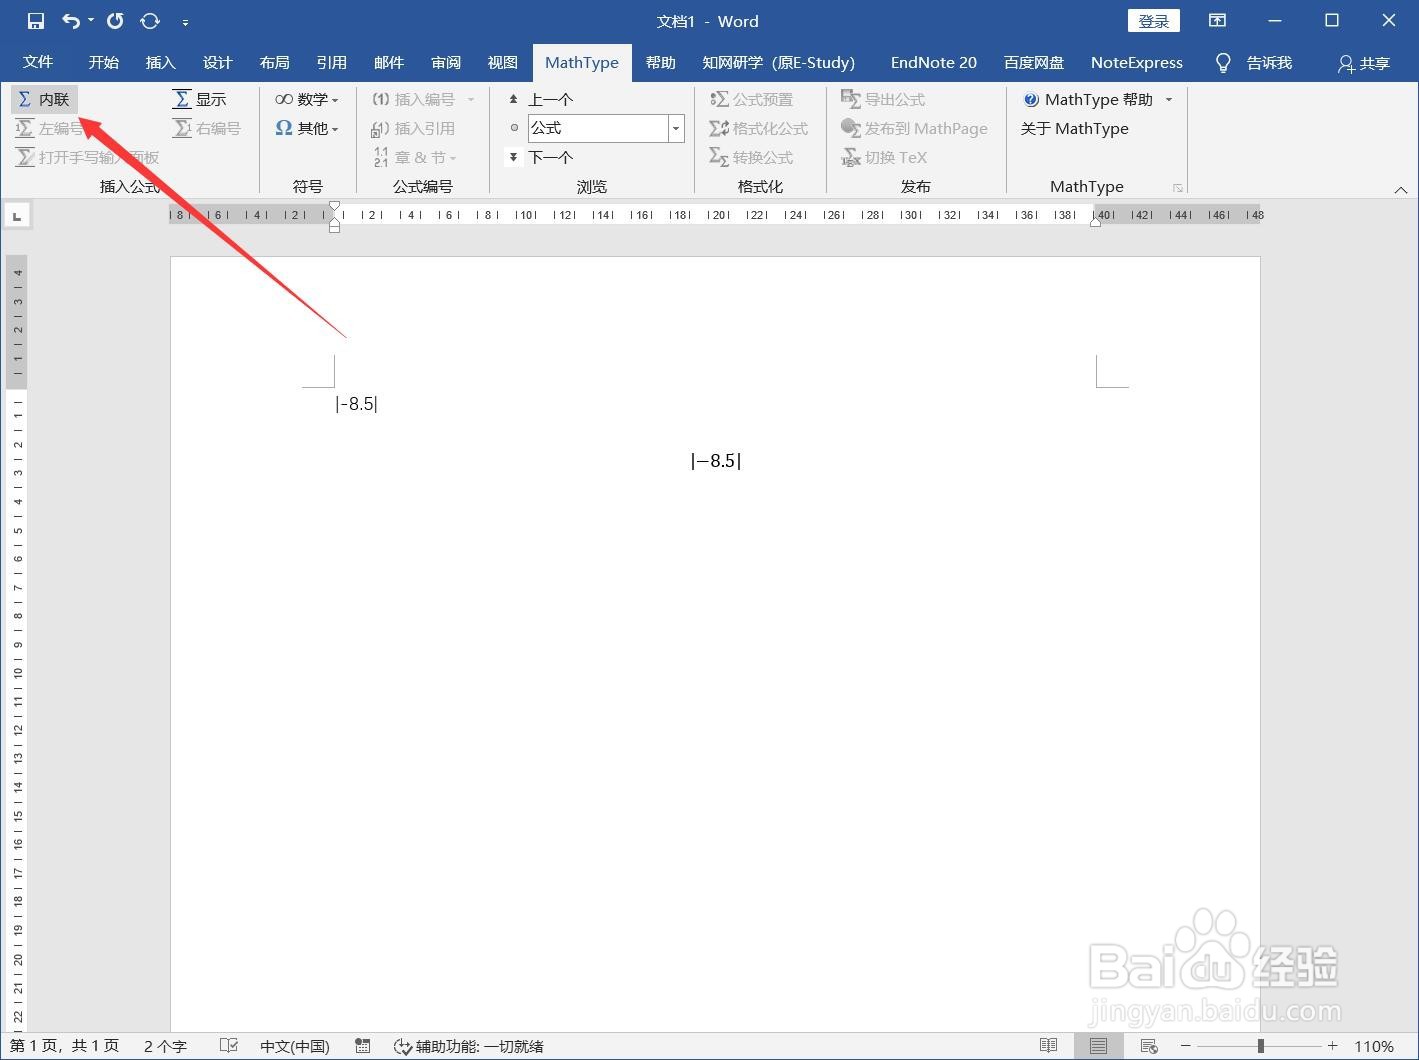Viewport: 1419px width, 1060px height.
Task: Click 格式化公式 format equations
Action: [758, 128]
